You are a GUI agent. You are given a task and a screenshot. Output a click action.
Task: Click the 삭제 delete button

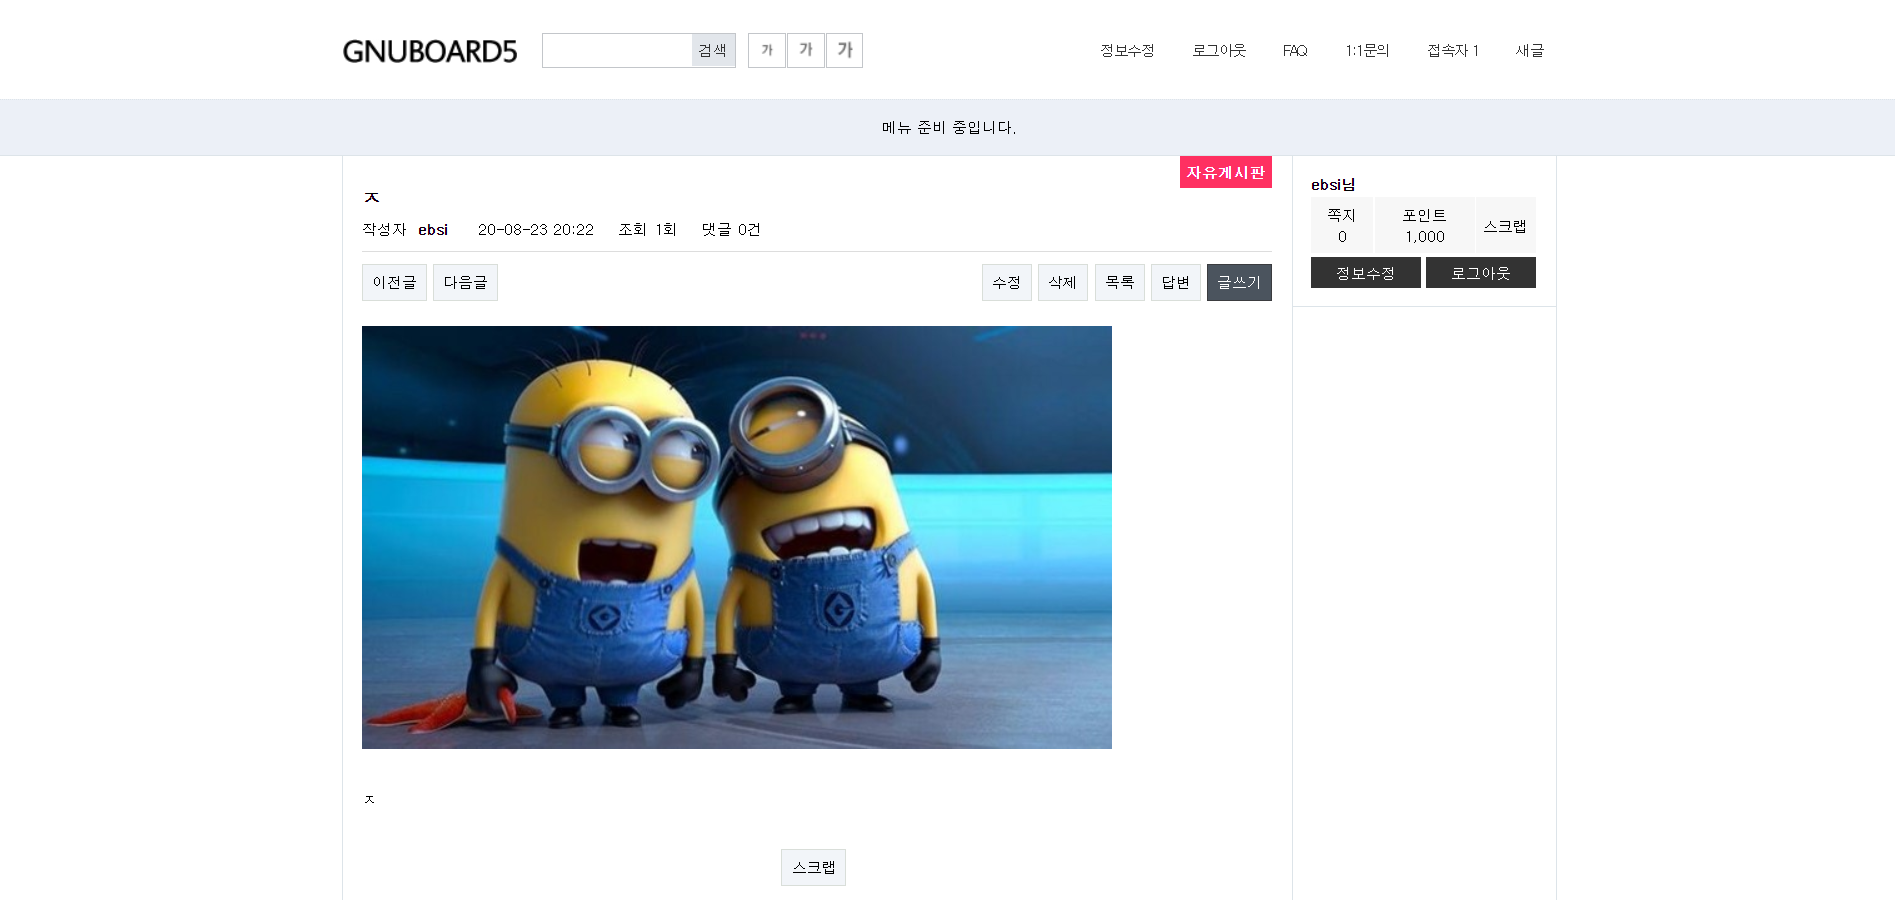click(x=1063, y=283)
